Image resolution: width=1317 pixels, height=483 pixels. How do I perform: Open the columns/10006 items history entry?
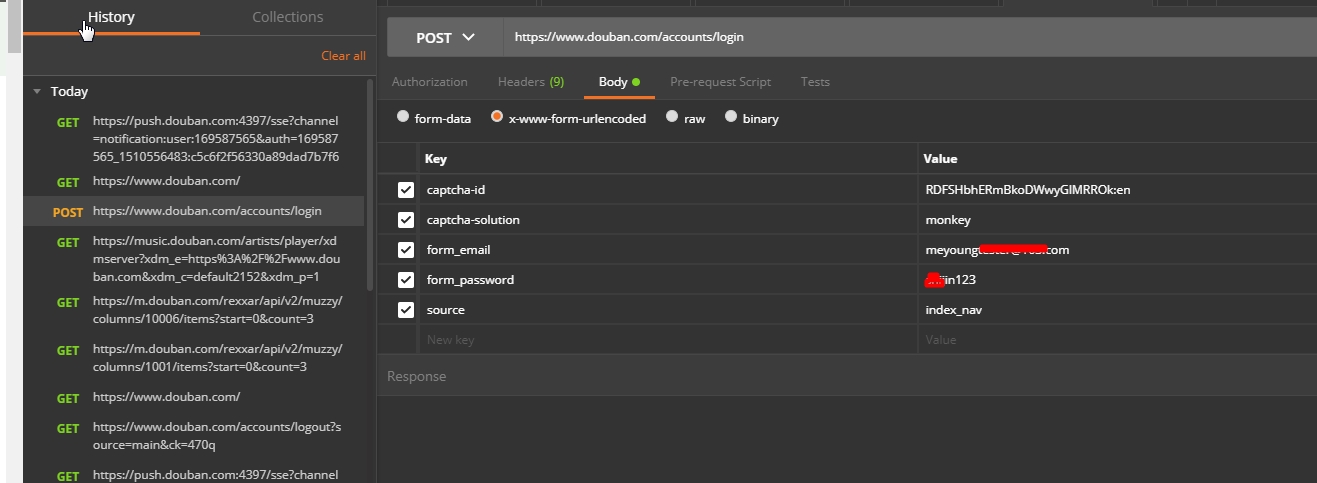(x=196, y=310)
